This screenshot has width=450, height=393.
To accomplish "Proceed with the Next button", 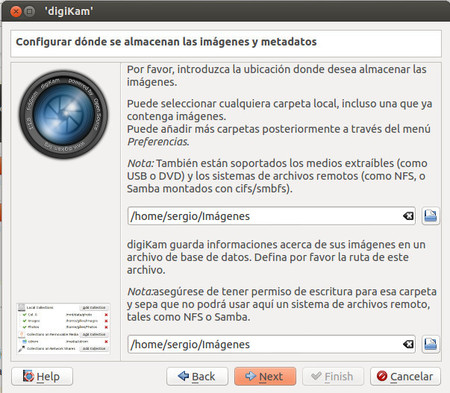I will [x=265, y=376].
